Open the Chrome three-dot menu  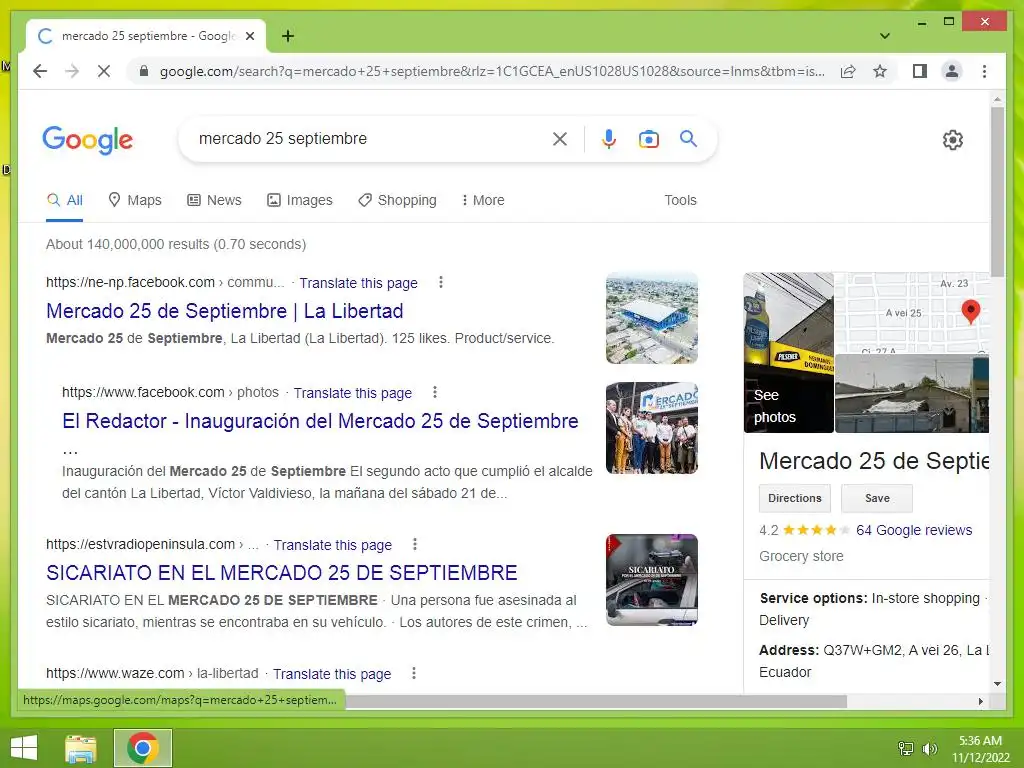[984, 71]
